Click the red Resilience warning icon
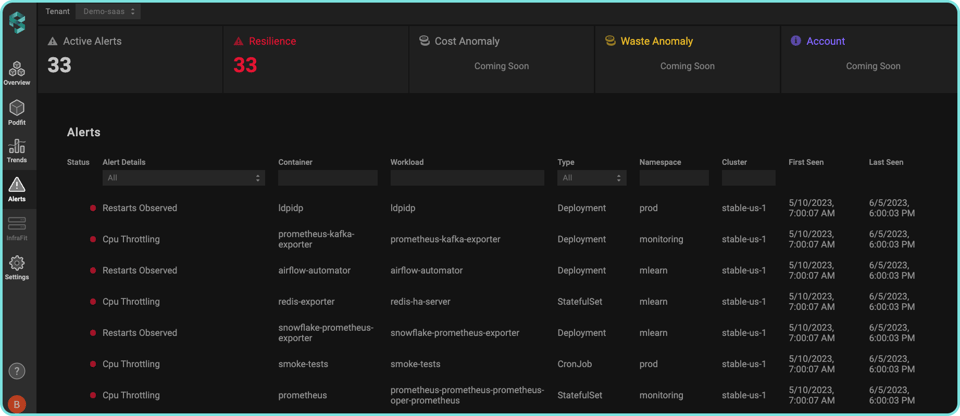Image resolution: width=960 pixels, height=416 pixels. pyautogui.click(x=239, y=42)
